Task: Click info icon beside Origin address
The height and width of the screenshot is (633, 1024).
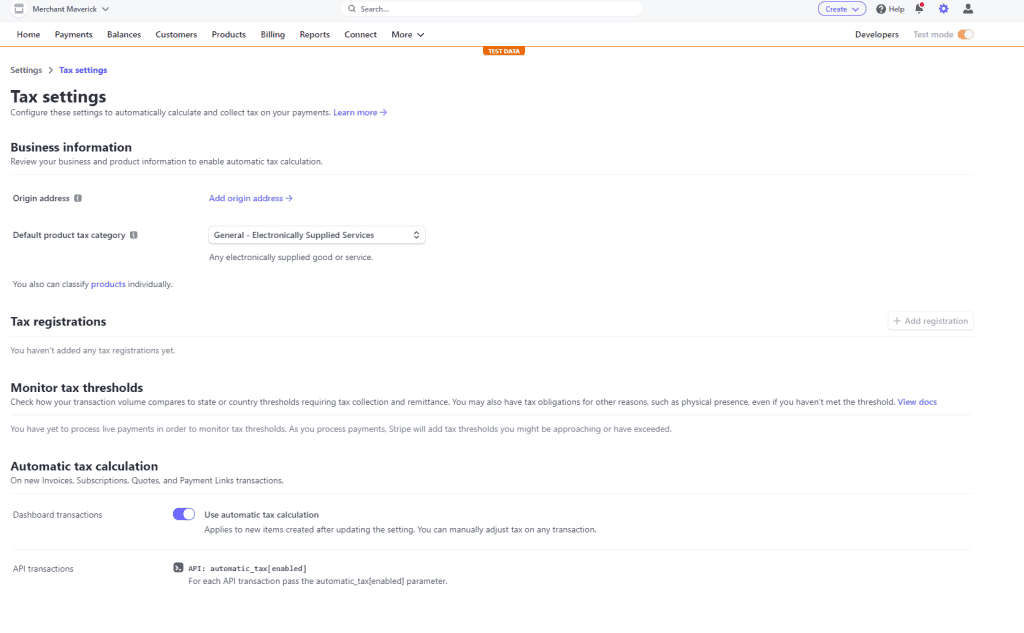Action: (x=78, y=199)
